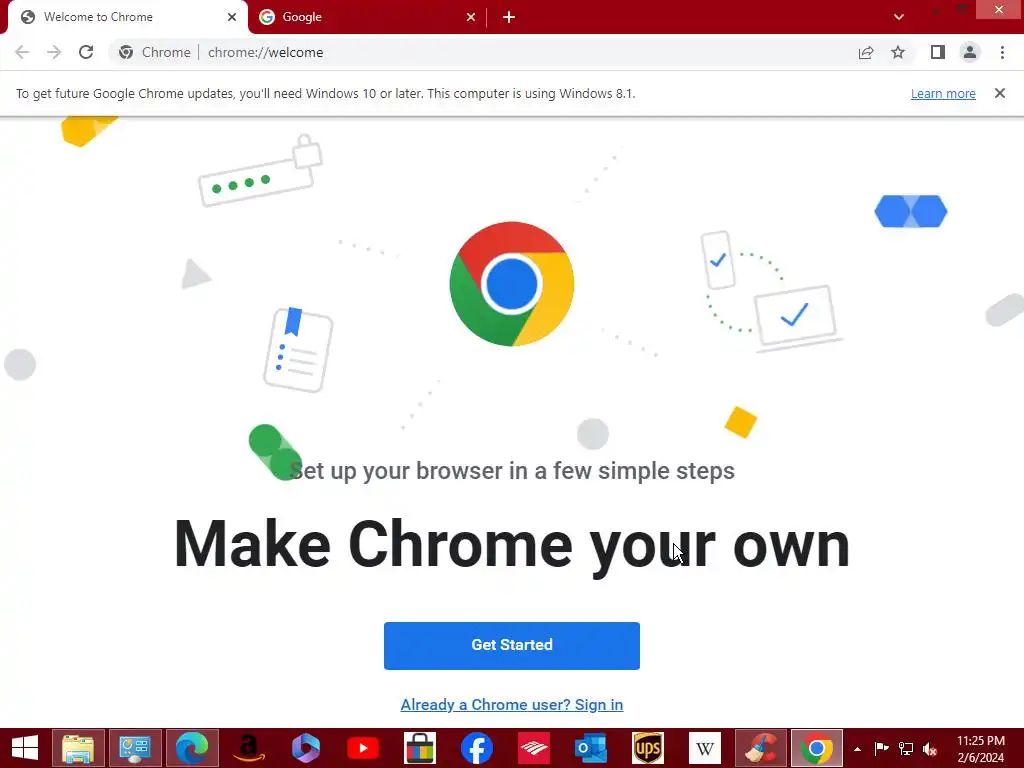
Task: Open the Windows Start button
Action: (x=25, y=748)
